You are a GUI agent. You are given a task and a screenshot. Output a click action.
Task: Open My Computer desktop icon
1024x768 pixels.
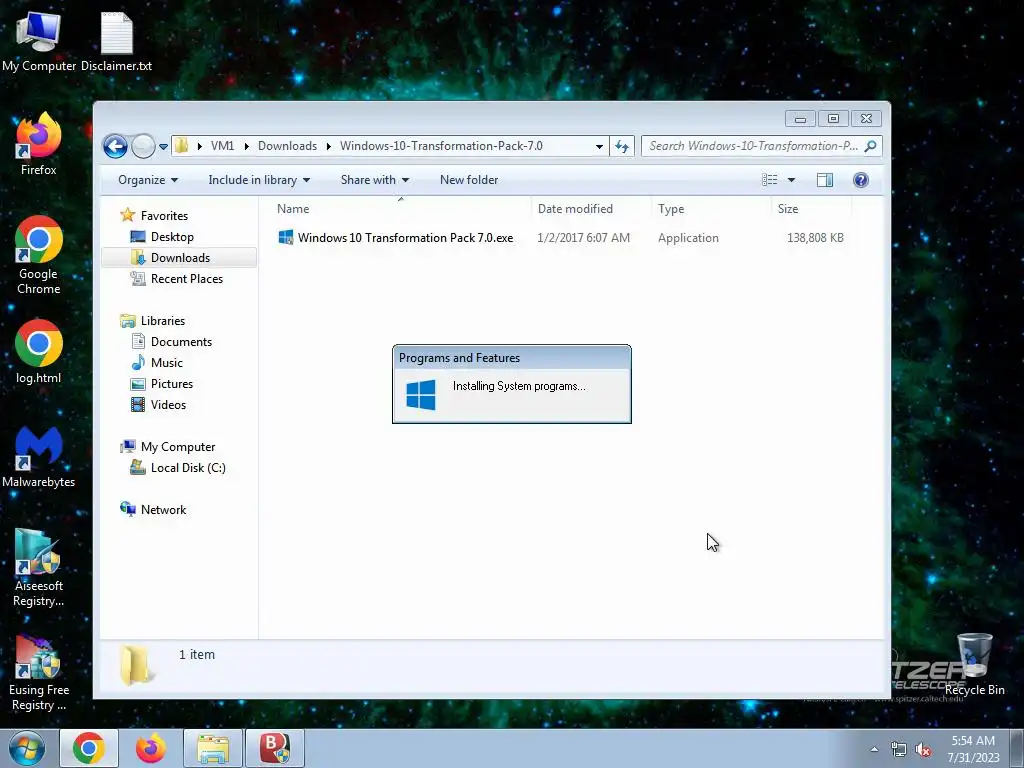click(39, 42)
